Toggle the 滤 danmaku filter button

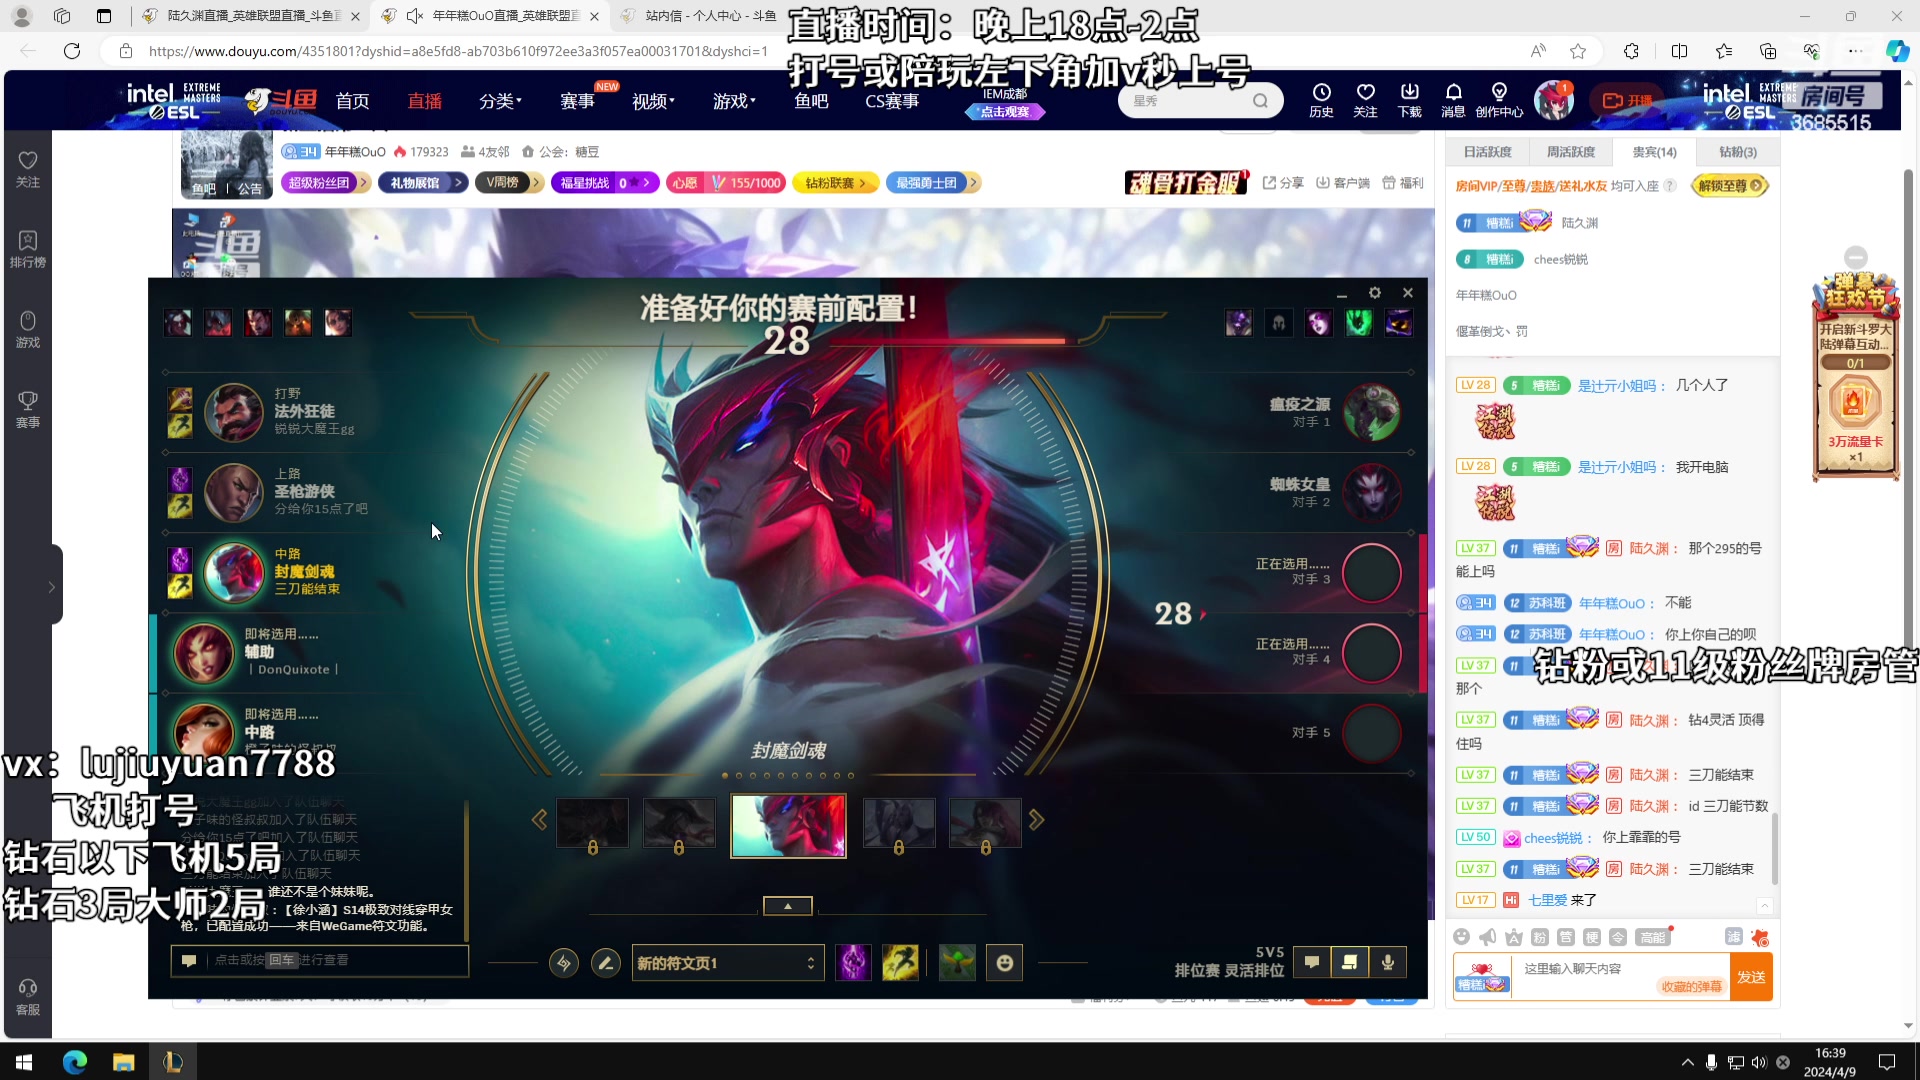1734,936
